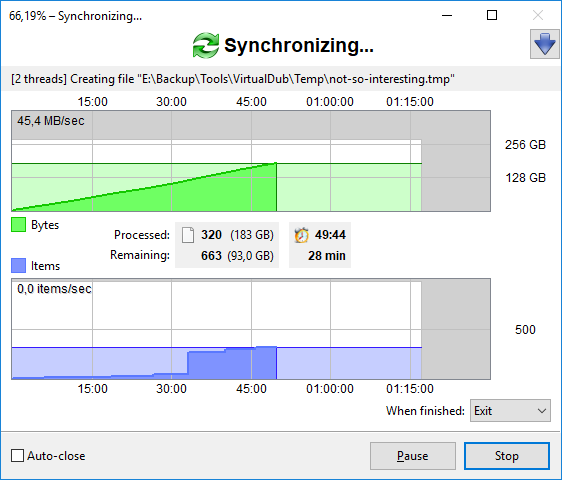The image size is (562, 480).
Task: Click the blue down-arrow minimize-to-tray button
Action: coord(544,44)
